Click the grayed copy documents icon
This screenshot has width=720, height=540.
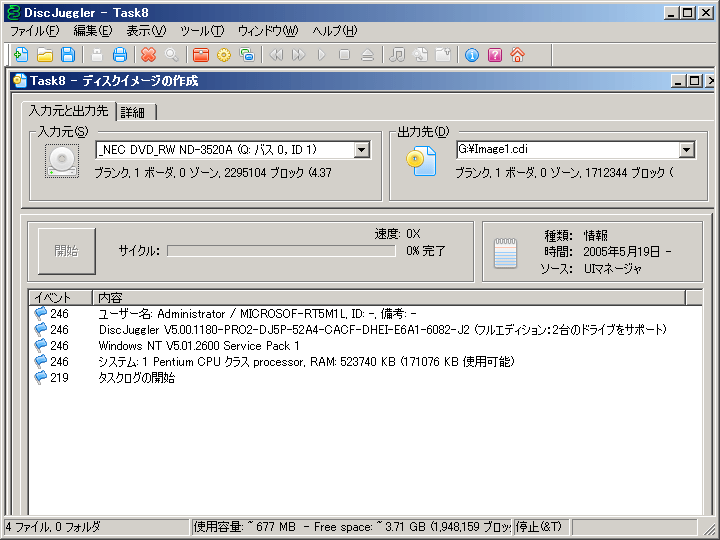[420, 55]
